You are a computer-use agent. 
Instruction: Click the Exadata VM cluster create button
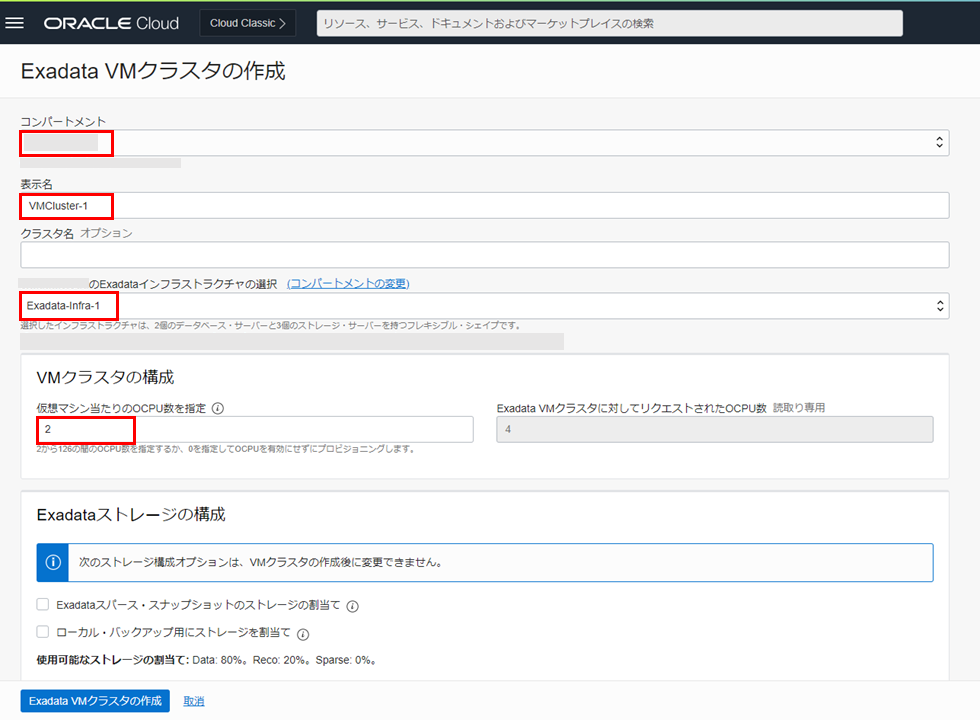[x=95, y=701]
